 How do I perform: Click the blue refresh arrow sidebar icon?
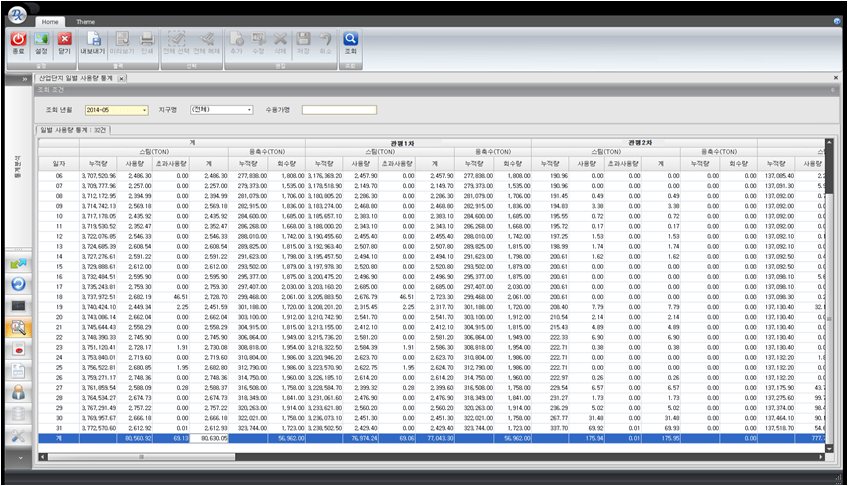(18, 284)
